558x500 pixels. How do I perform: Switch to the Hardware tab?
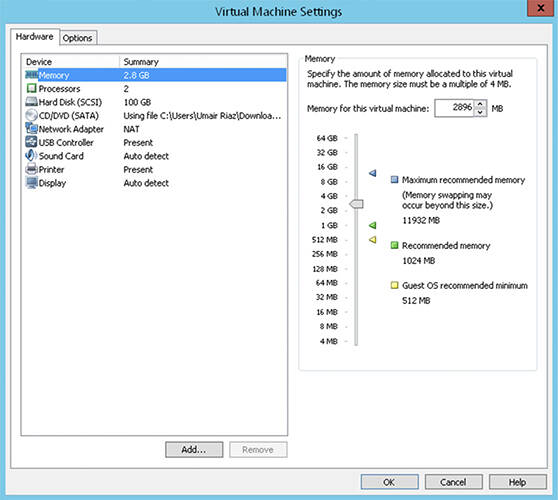pos(35,37)
